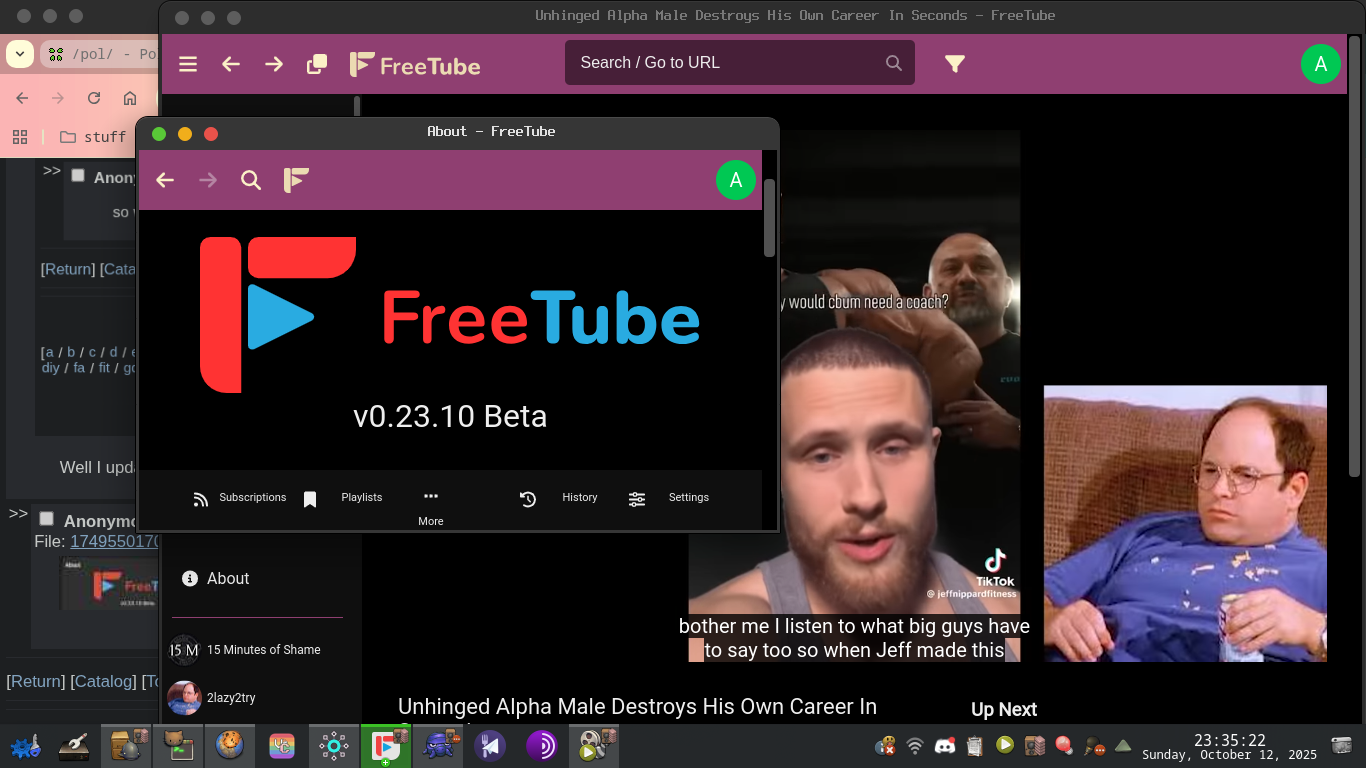This screenshot has width=1366, height=768.
Task: Open the disk utility with wrench in taskbar
Action: 76,746
